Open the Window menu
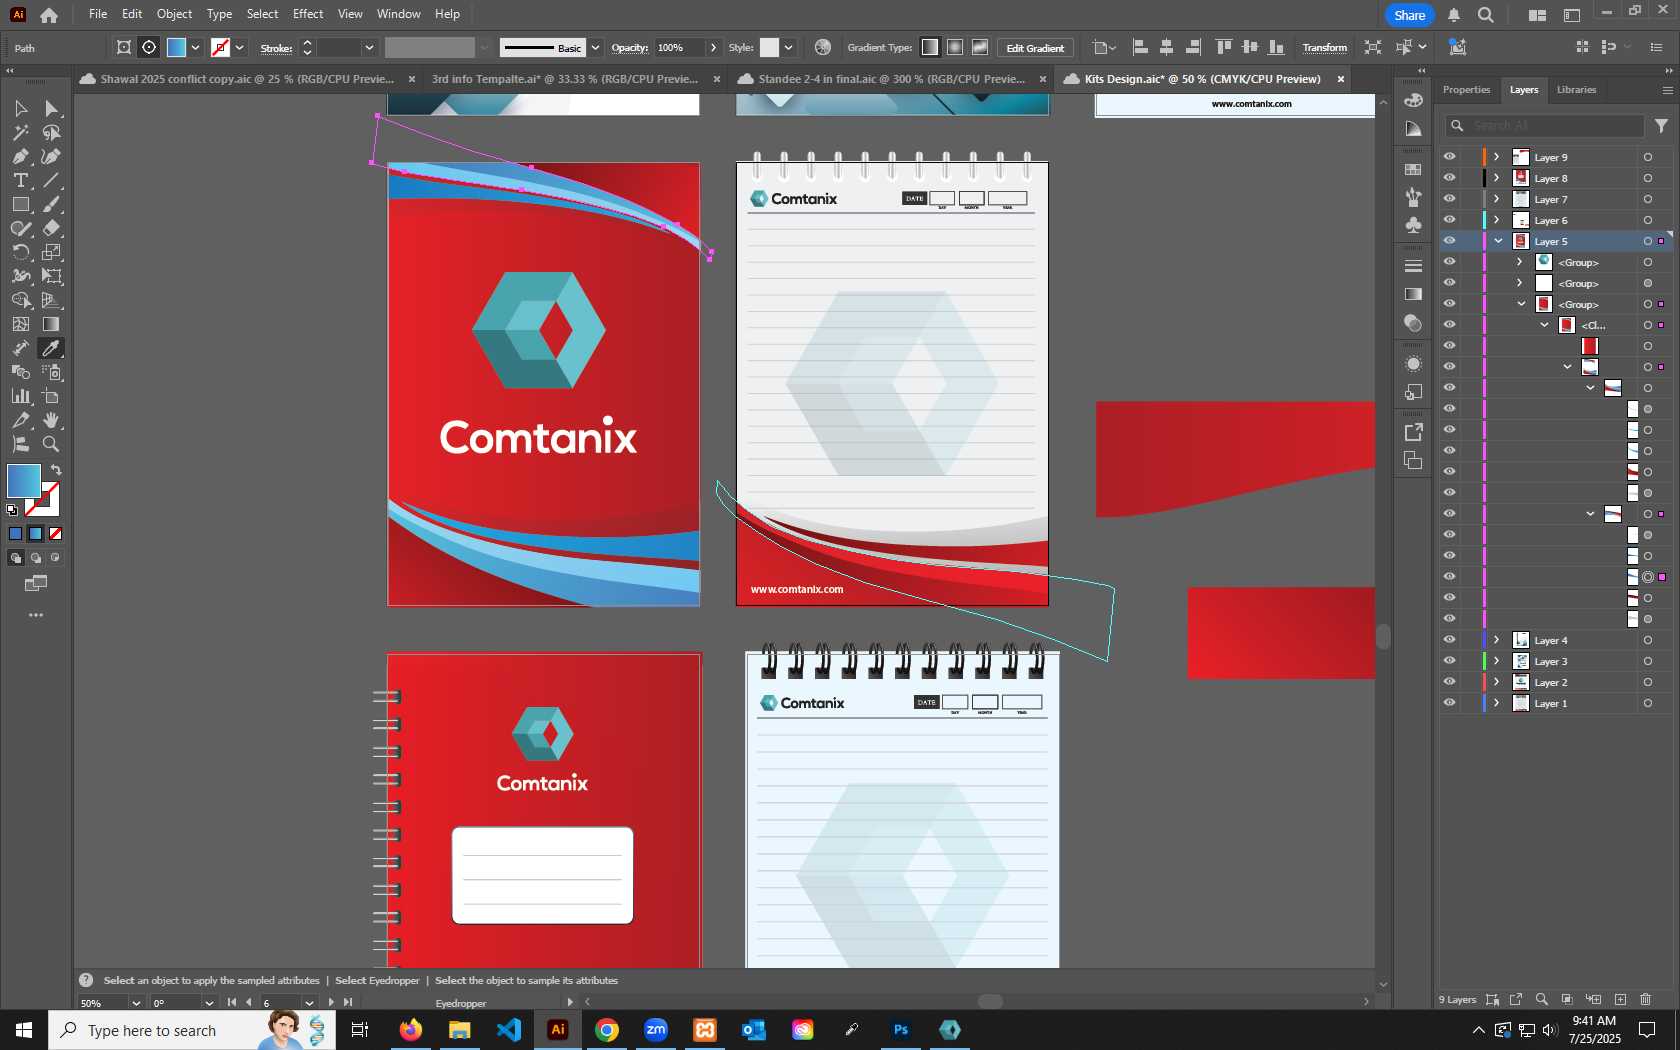Viewport: 1680px width, 1050px height. [x=399, y=14]
